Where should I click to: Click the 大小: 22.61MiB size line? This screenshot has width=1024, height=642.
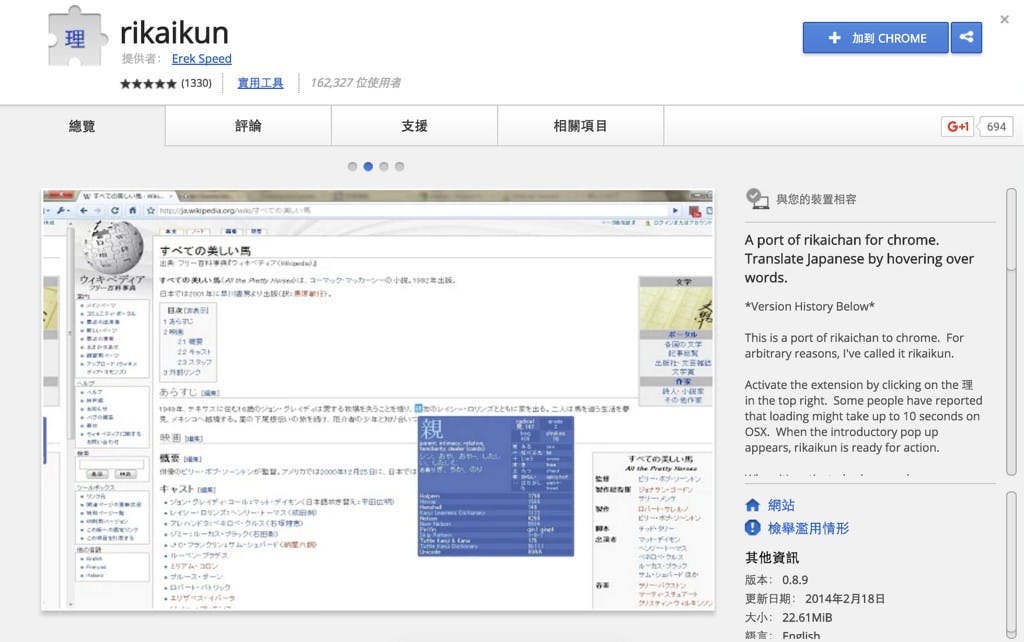(x=789, y=618)
